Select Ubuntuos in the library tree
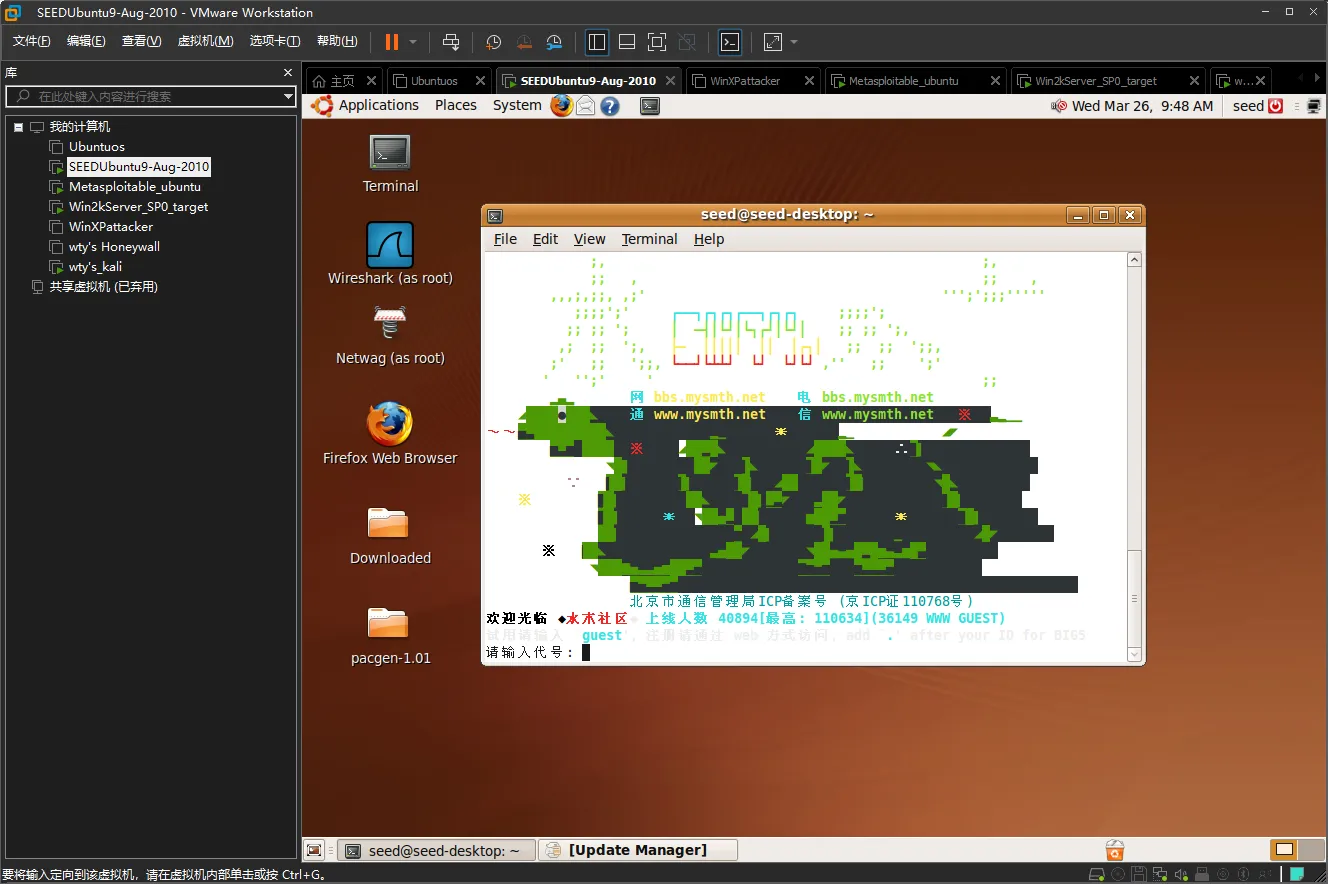Image resolution: width=1328 pixels, height=884 pixels. [97, 147]
